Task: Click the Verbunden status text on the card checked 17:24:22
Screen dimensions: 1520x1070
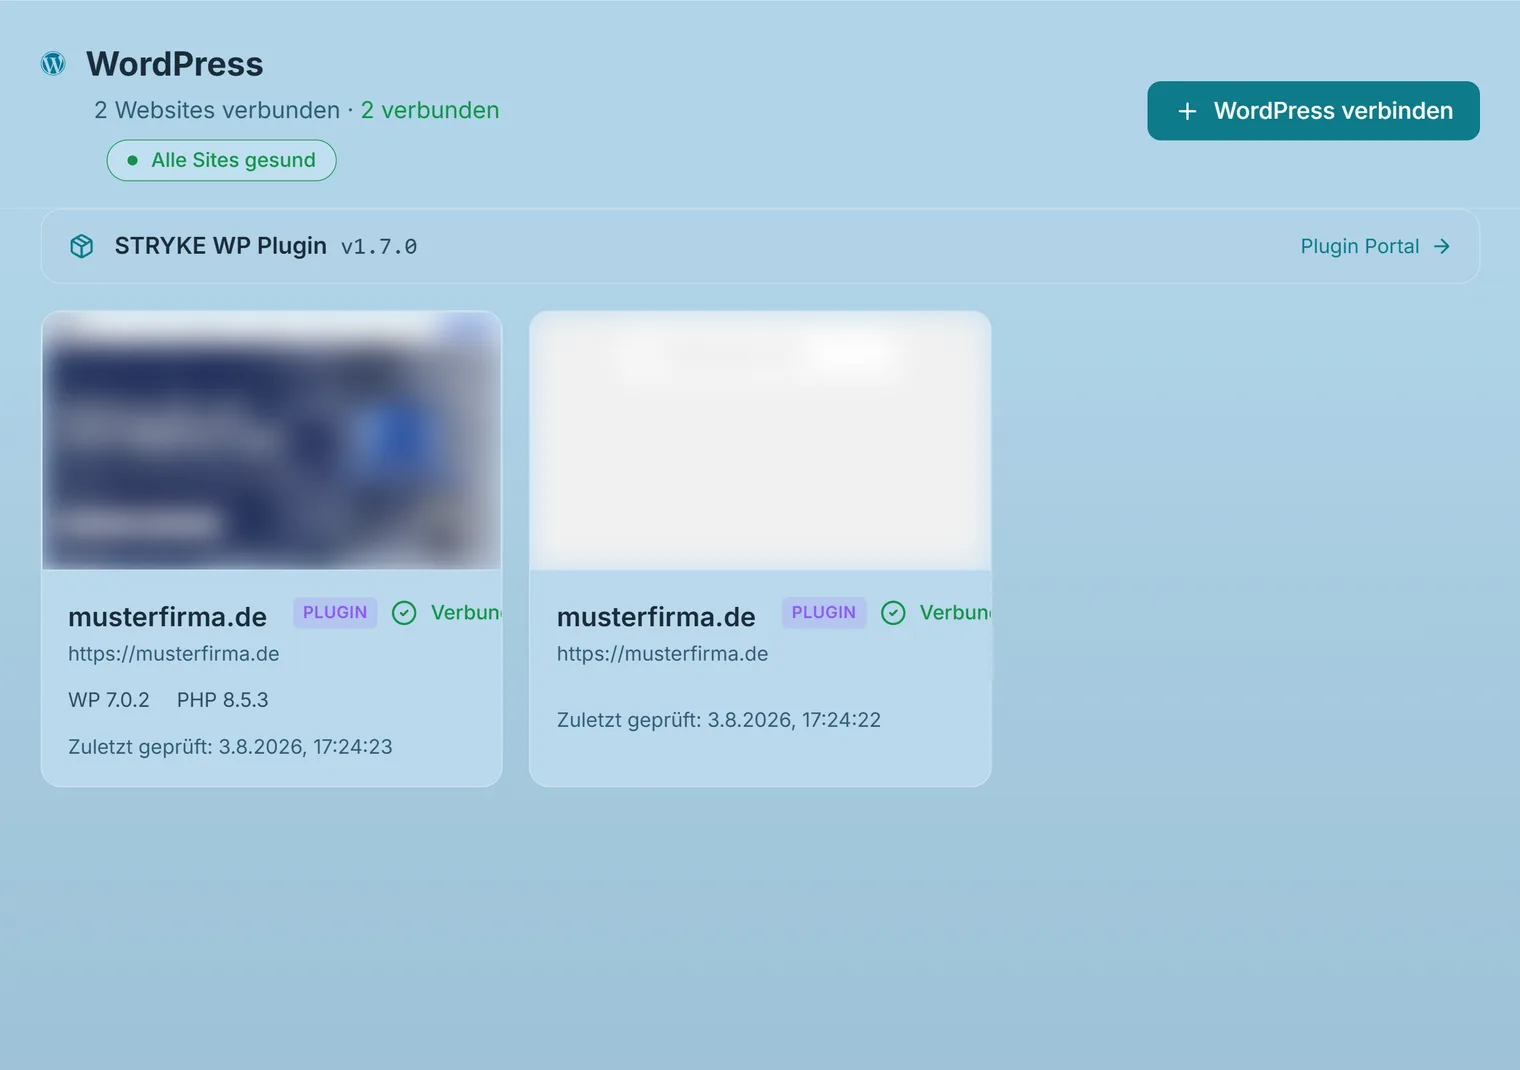Action: tap(955, 613)
